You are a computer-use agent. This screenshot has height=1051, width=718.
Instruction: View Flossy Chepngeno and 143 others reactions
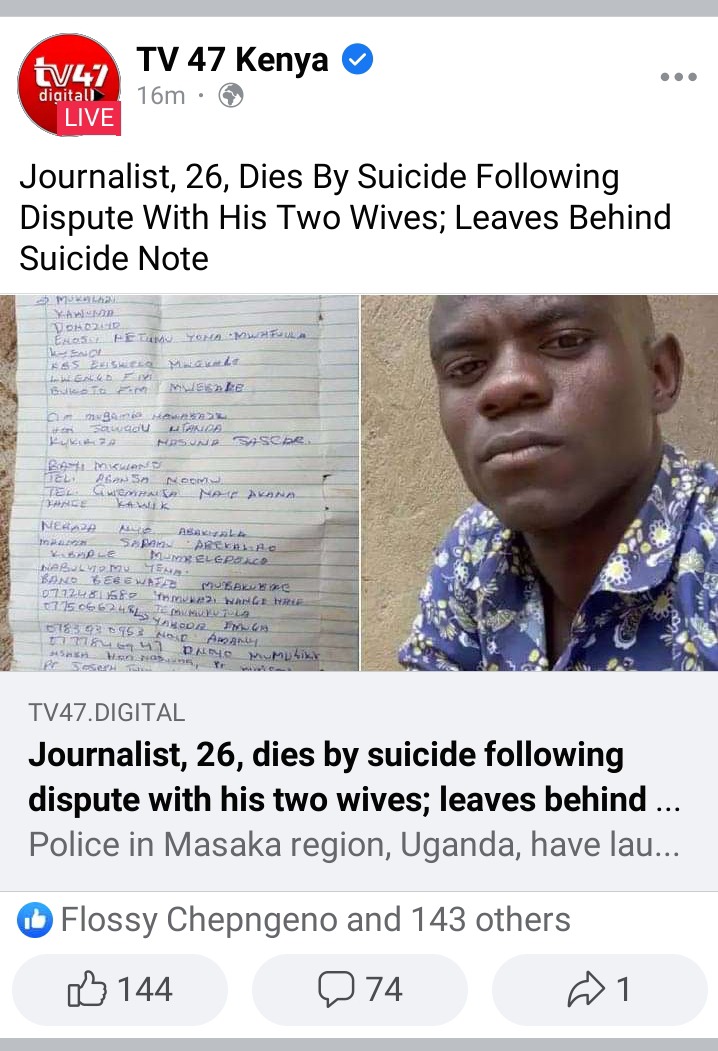click(316, 920)
